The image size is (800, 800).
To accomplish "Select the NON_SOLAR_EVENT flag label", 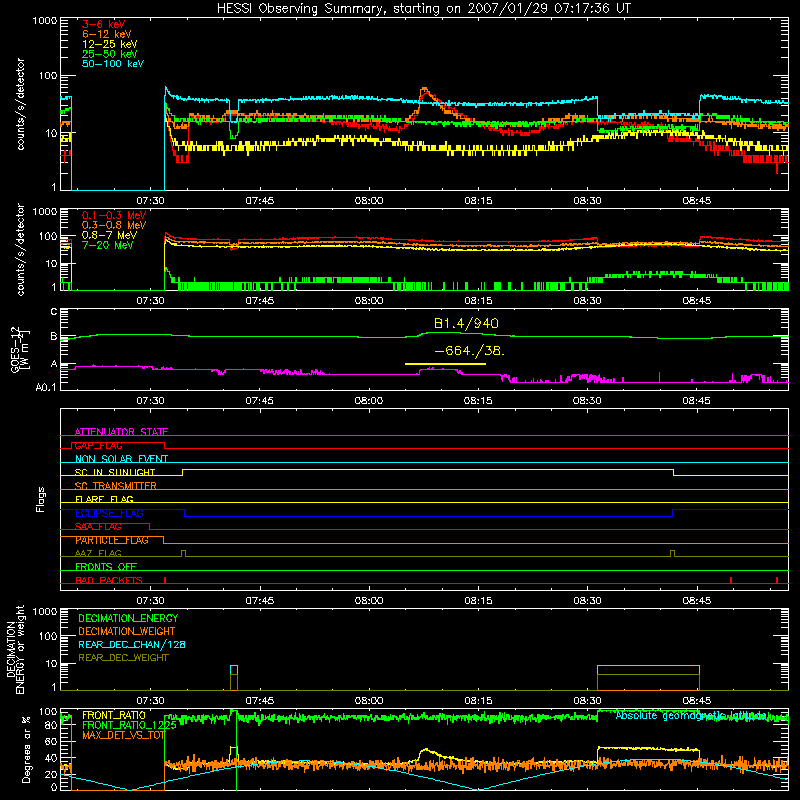I will click(121, 459).
